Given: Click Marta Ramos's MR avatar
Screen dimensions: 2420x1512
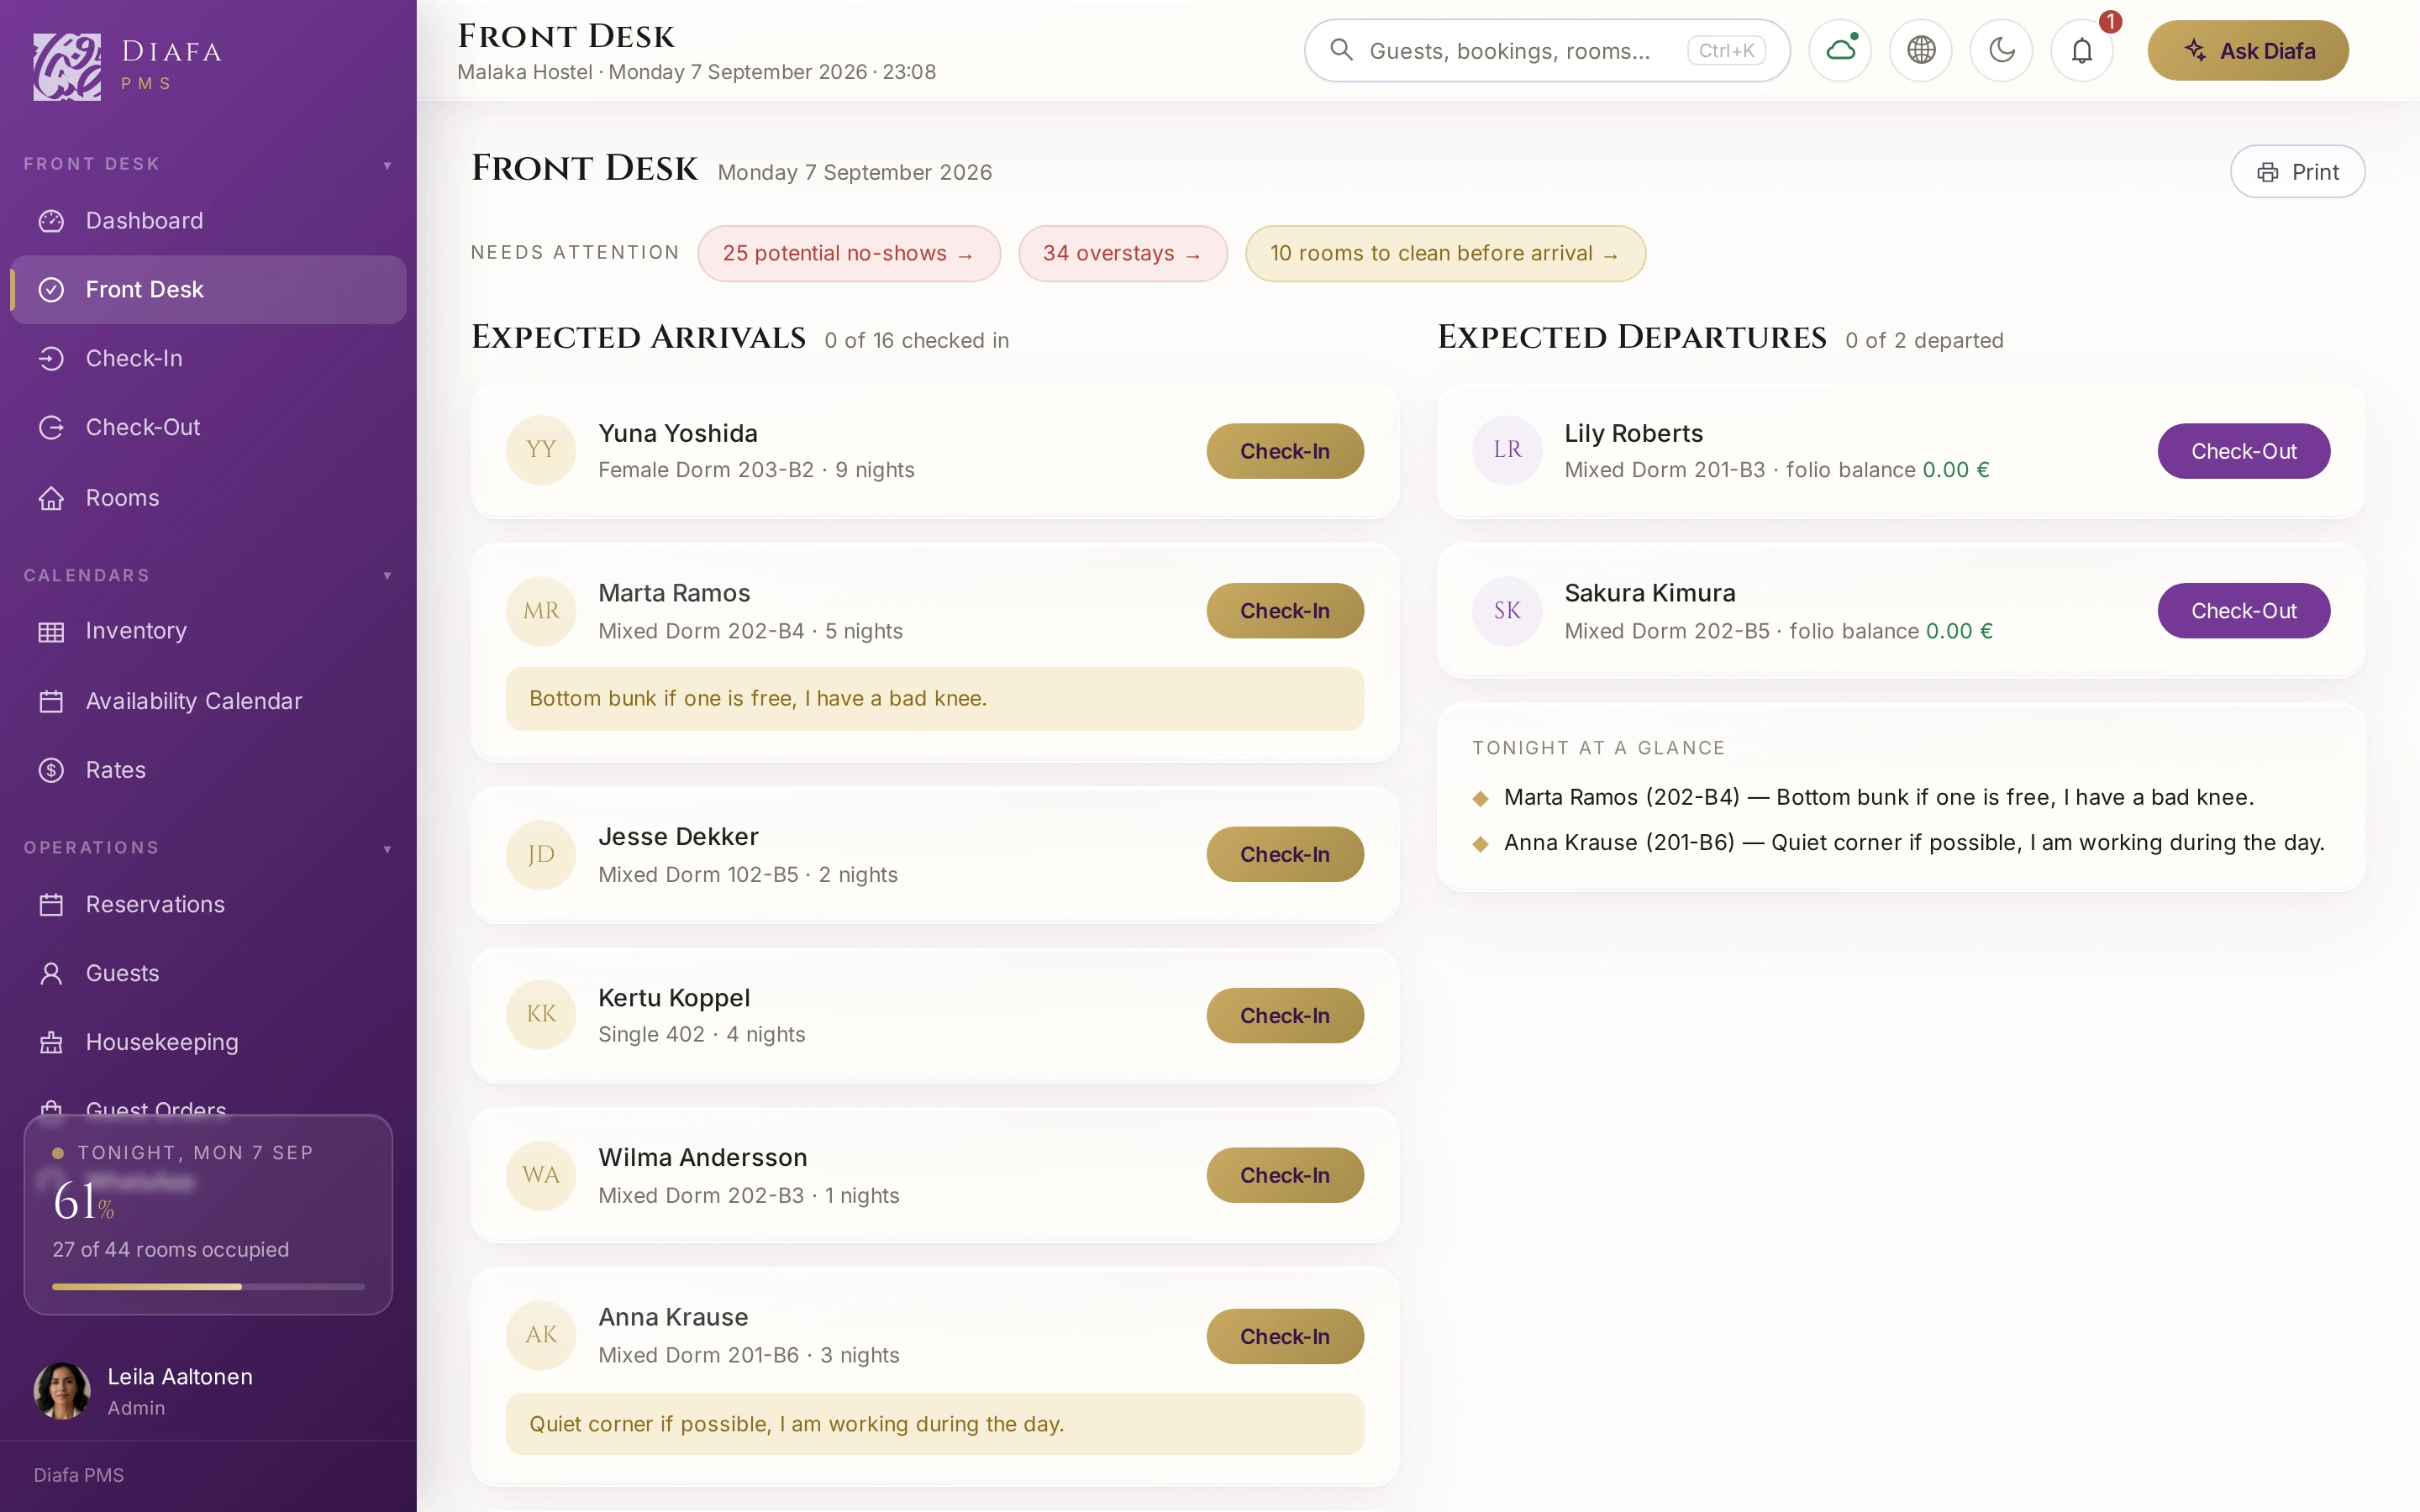Looking at the screenshot, I should 541,611.
